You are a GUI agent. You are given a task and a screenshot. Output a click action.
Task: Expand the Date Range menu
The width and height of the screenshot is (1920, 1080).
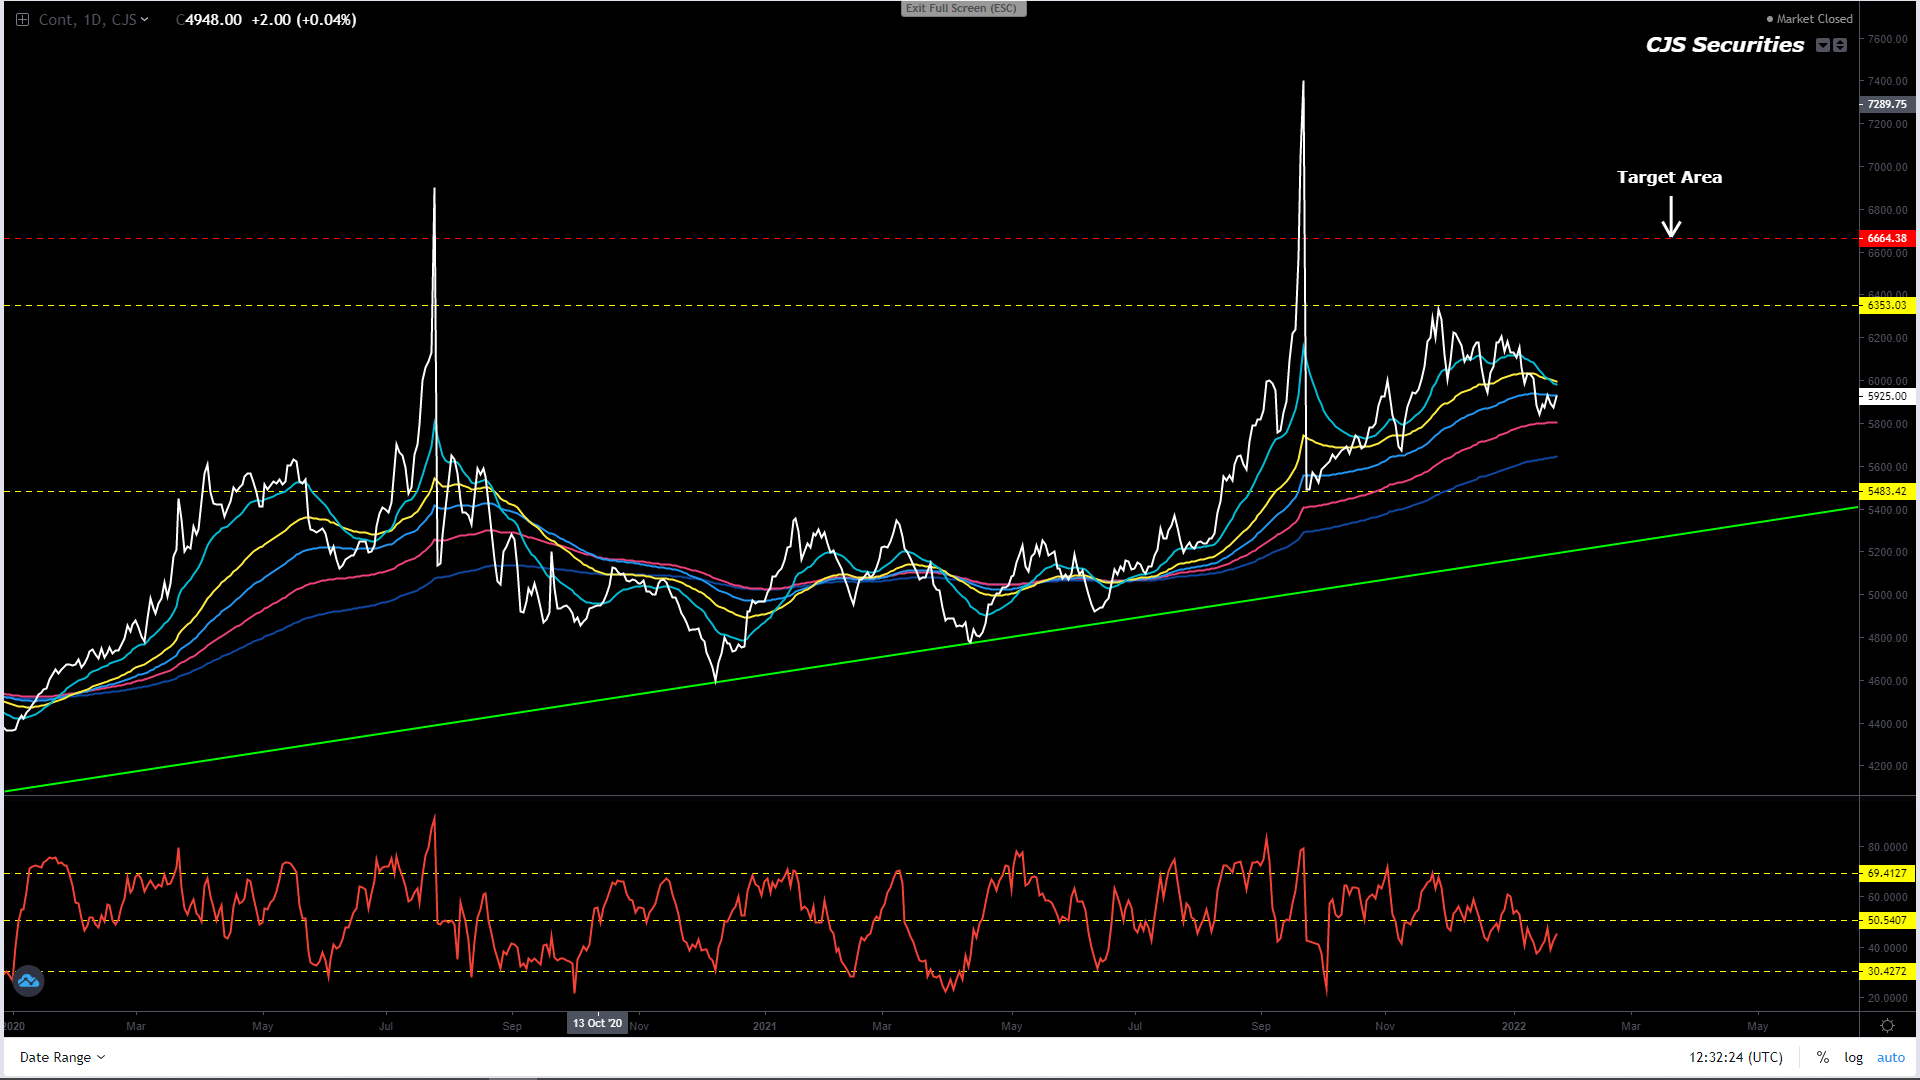coord(62,1058)
